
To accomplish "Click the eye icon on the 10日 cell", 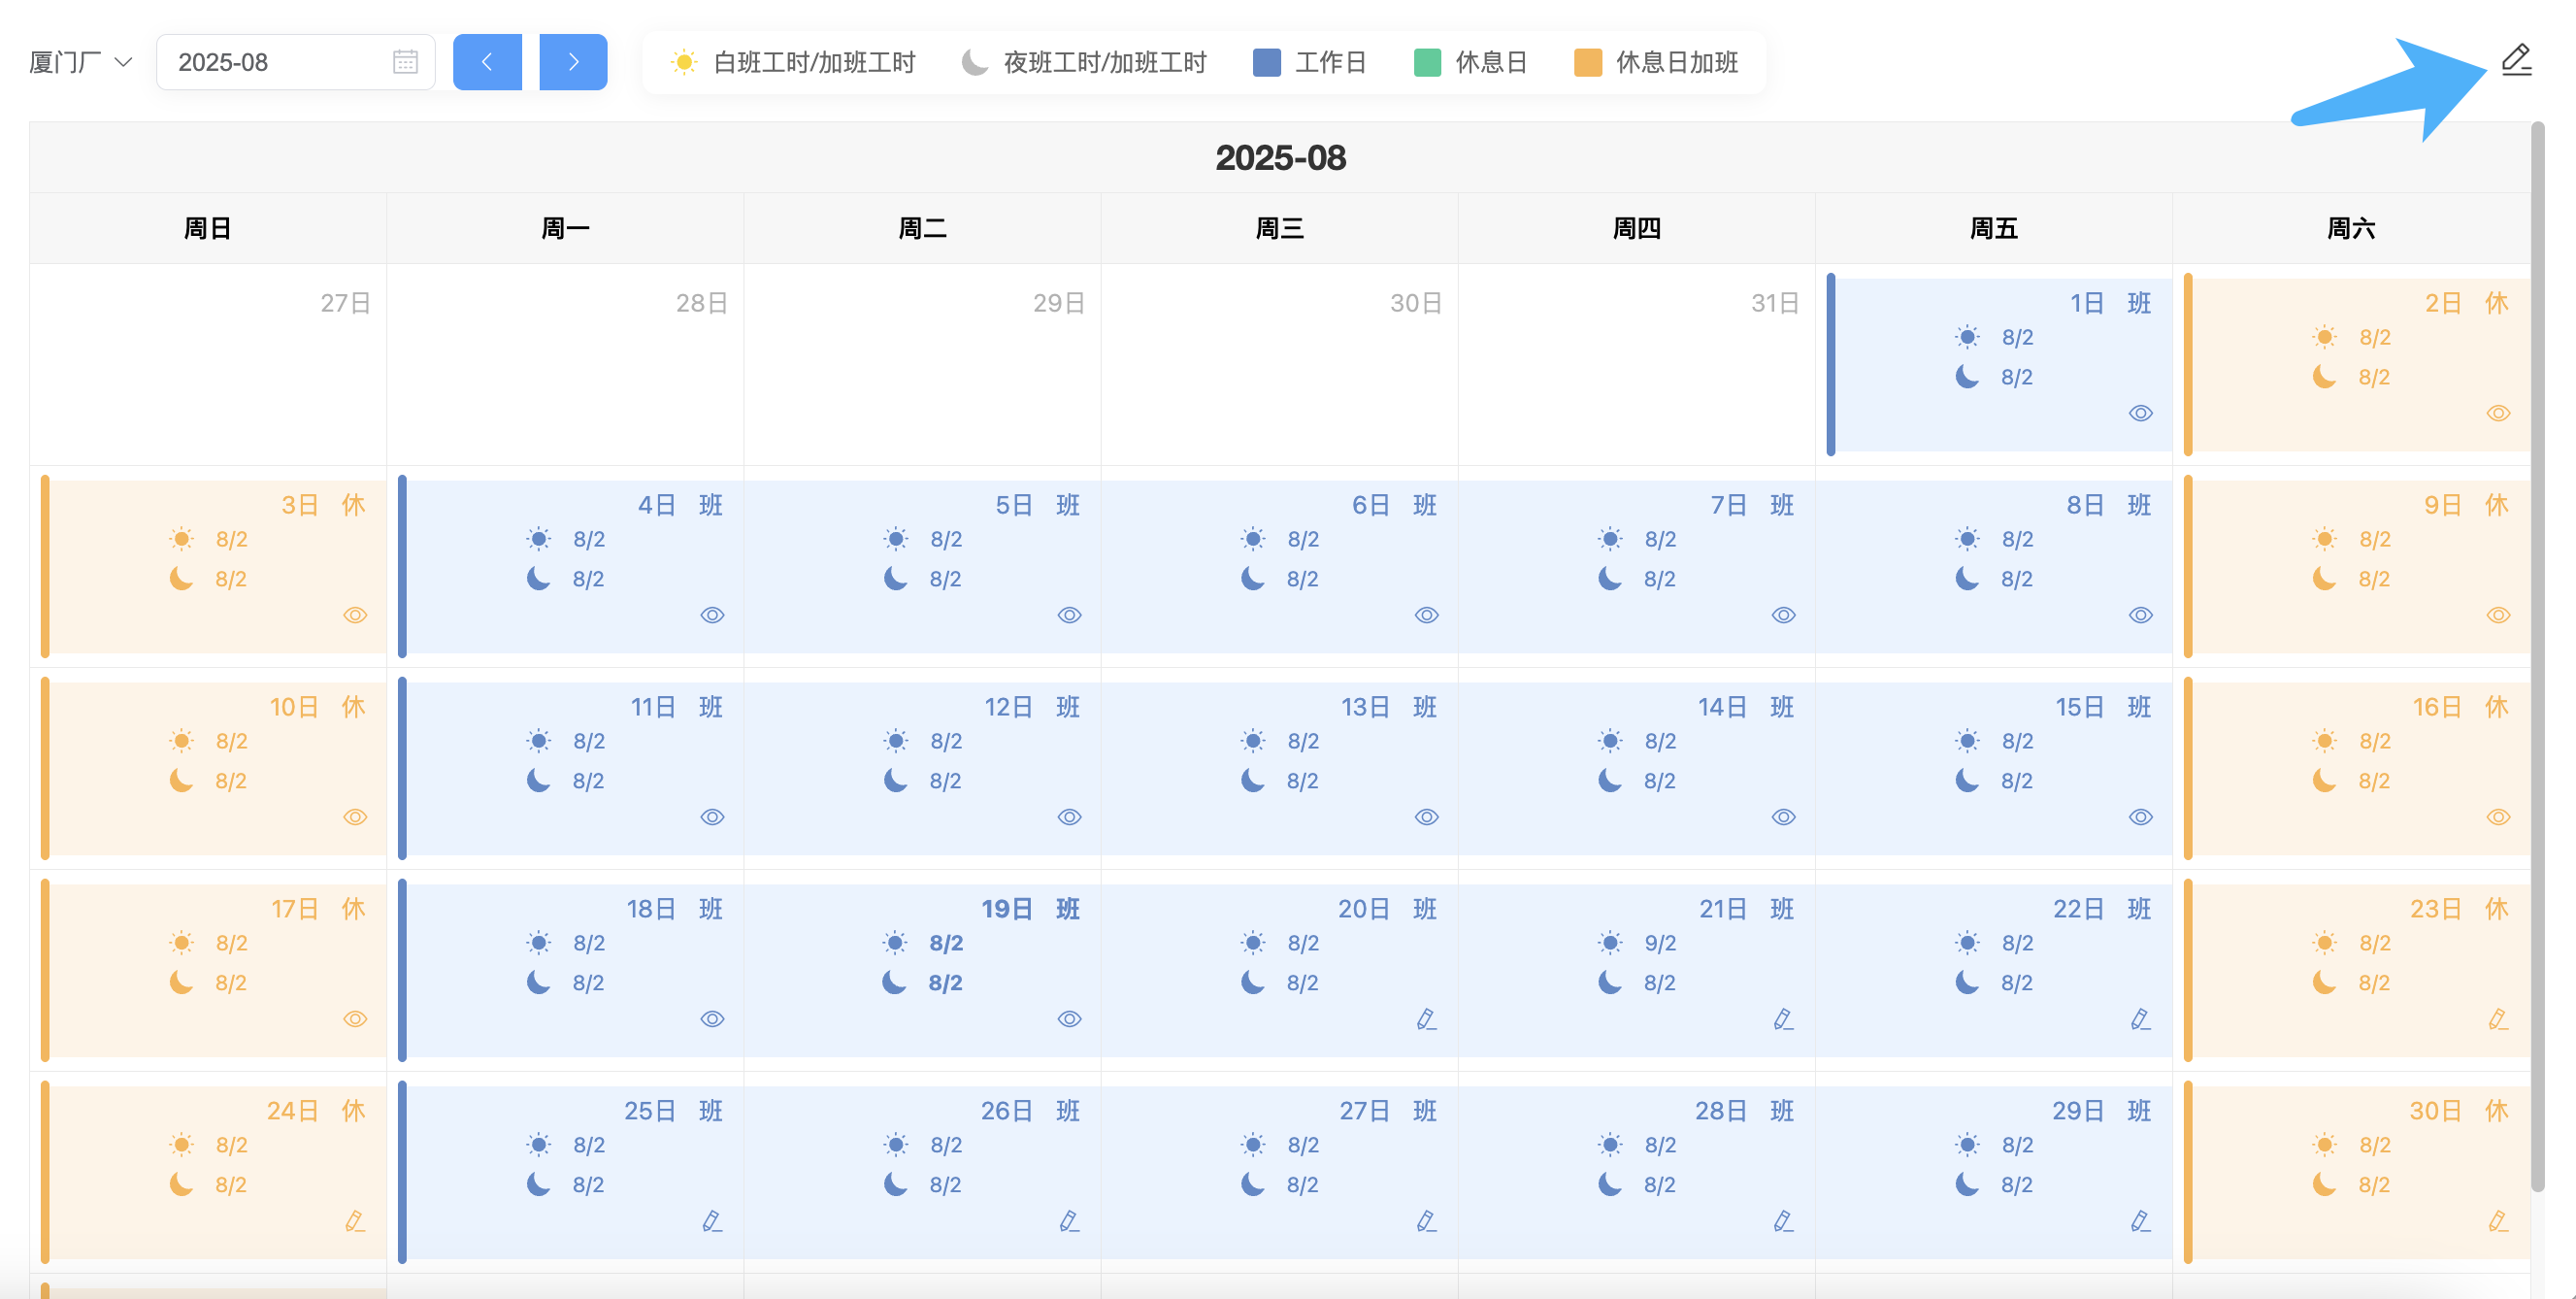I will pyautogui.click(x=355, y=817).
